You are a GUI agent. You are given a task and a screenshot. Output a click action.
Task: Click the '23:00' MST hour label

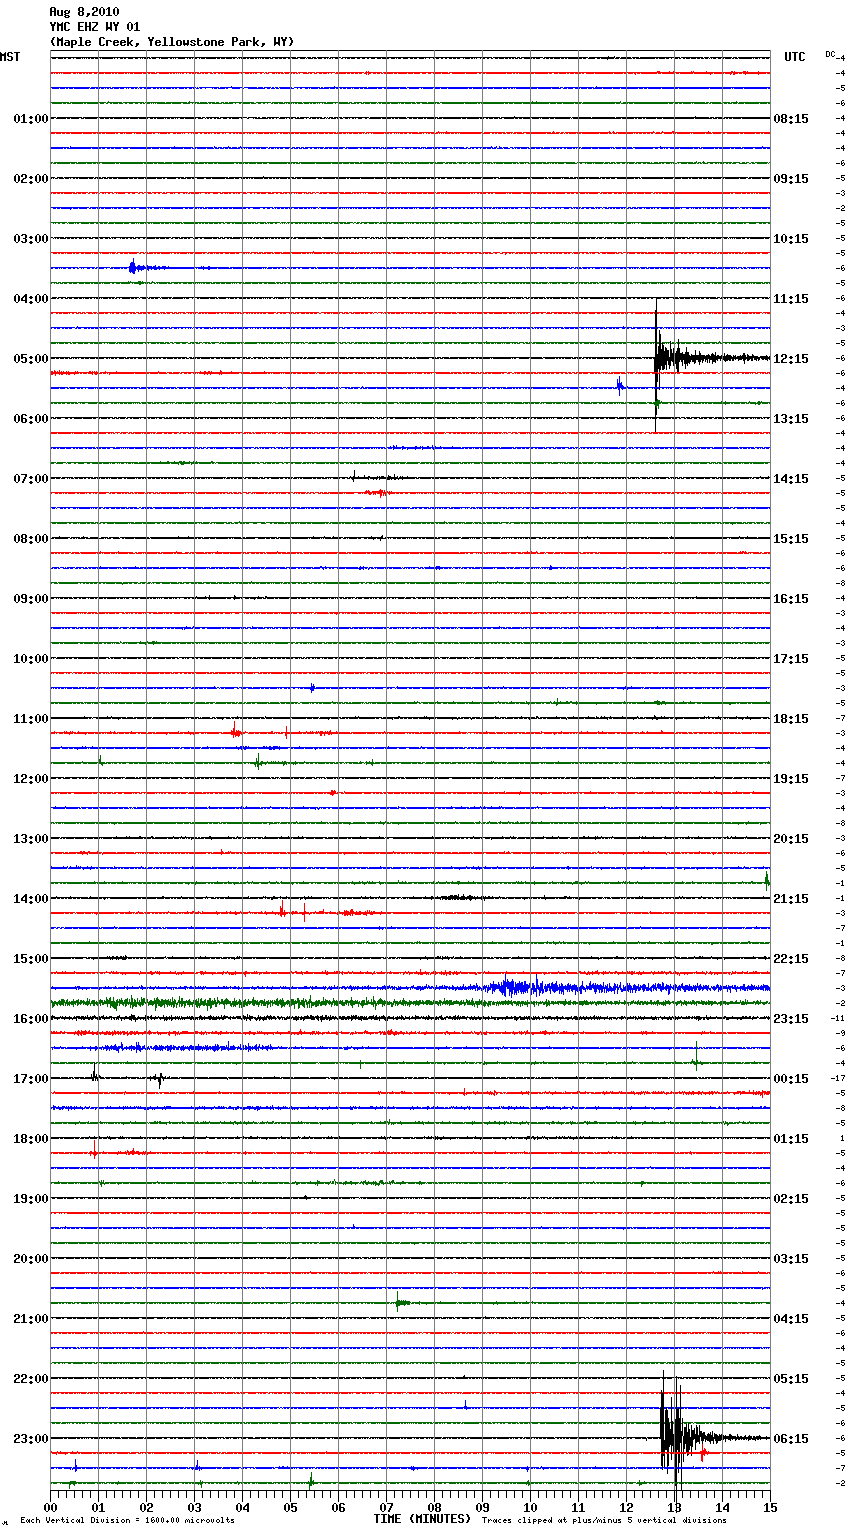31,1439
